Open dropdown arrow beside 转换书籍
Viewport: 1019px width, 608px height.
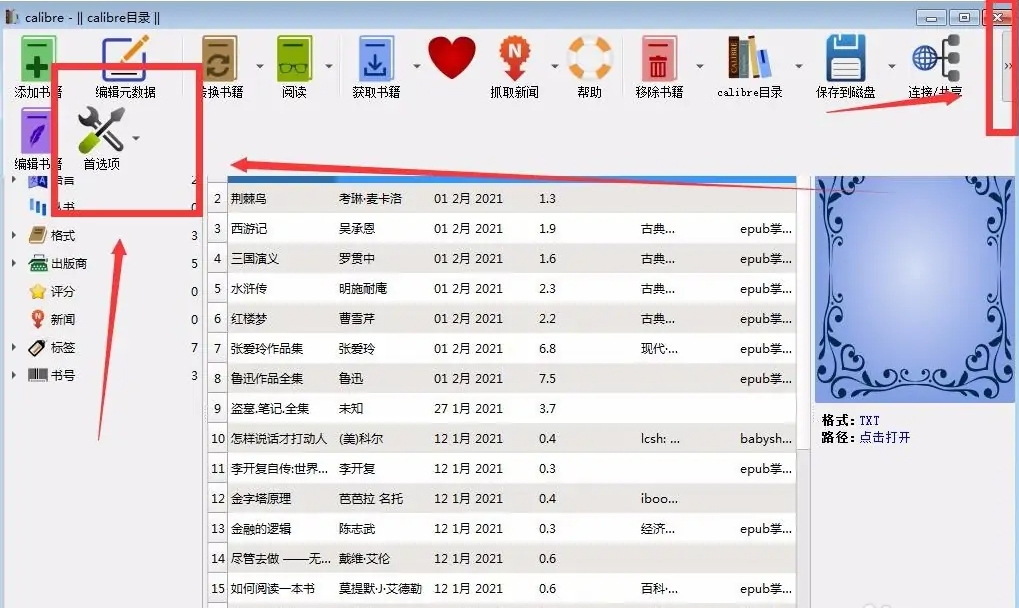pos(260,66)
